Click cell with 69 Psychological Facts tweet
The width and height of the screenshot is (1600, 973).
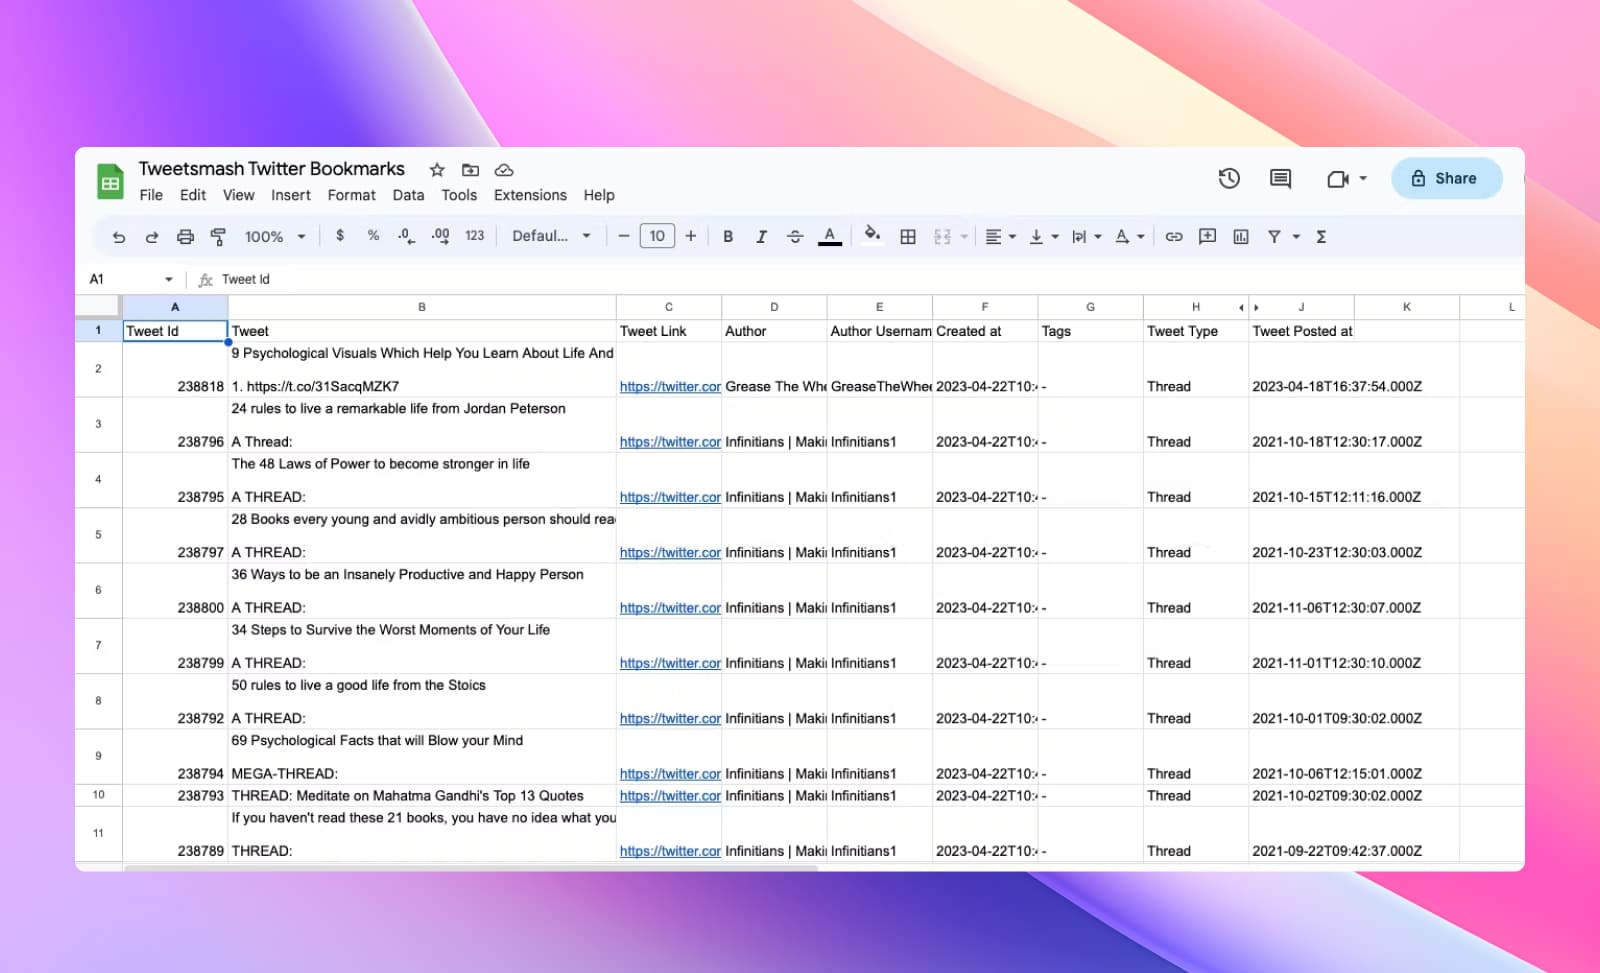point(422,757)
